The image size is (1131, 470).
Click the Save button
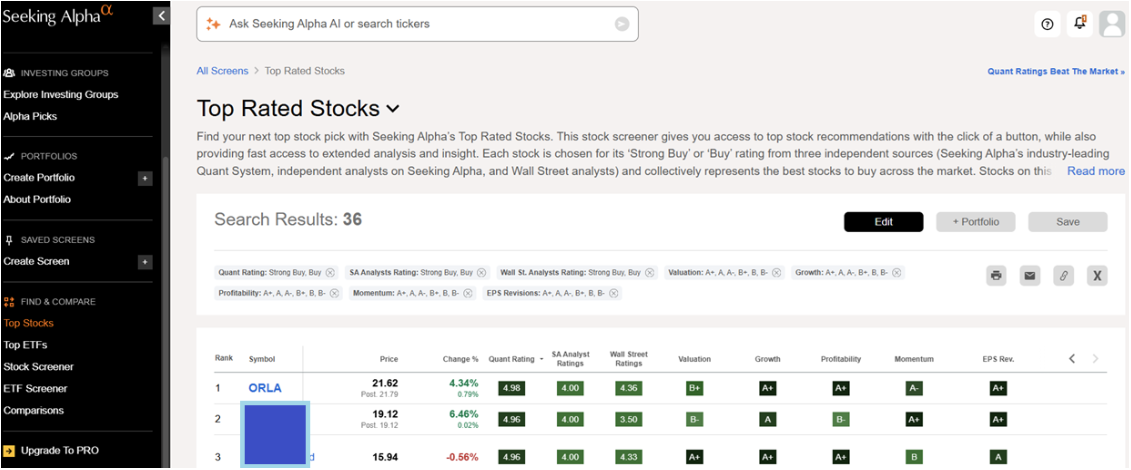pyautogui.click(x=1068, y=222)
